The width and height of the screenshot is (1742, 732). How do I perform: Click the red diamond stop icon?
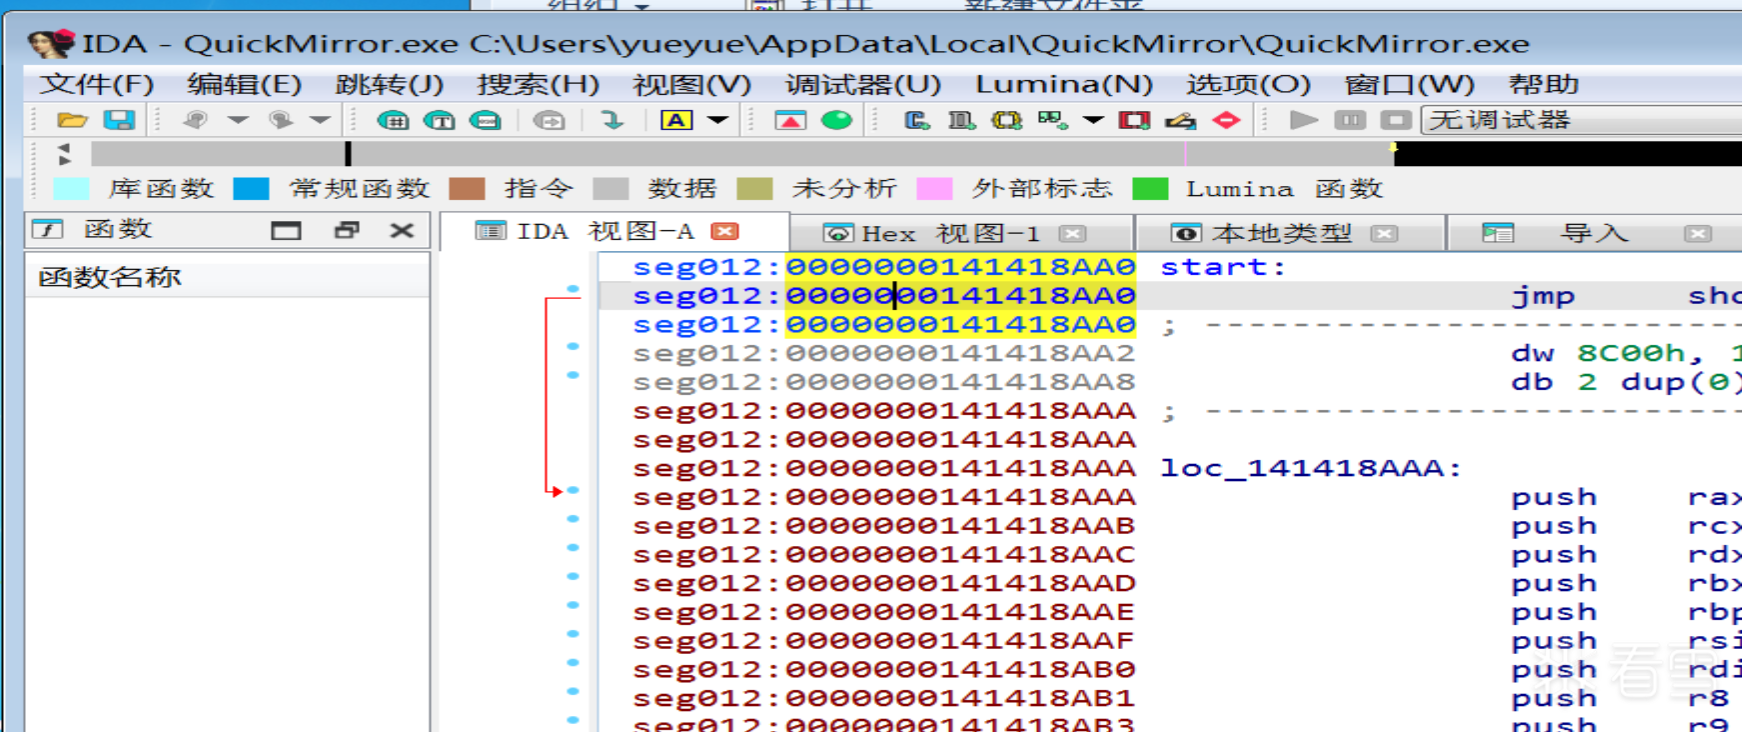pos(1226,121)
